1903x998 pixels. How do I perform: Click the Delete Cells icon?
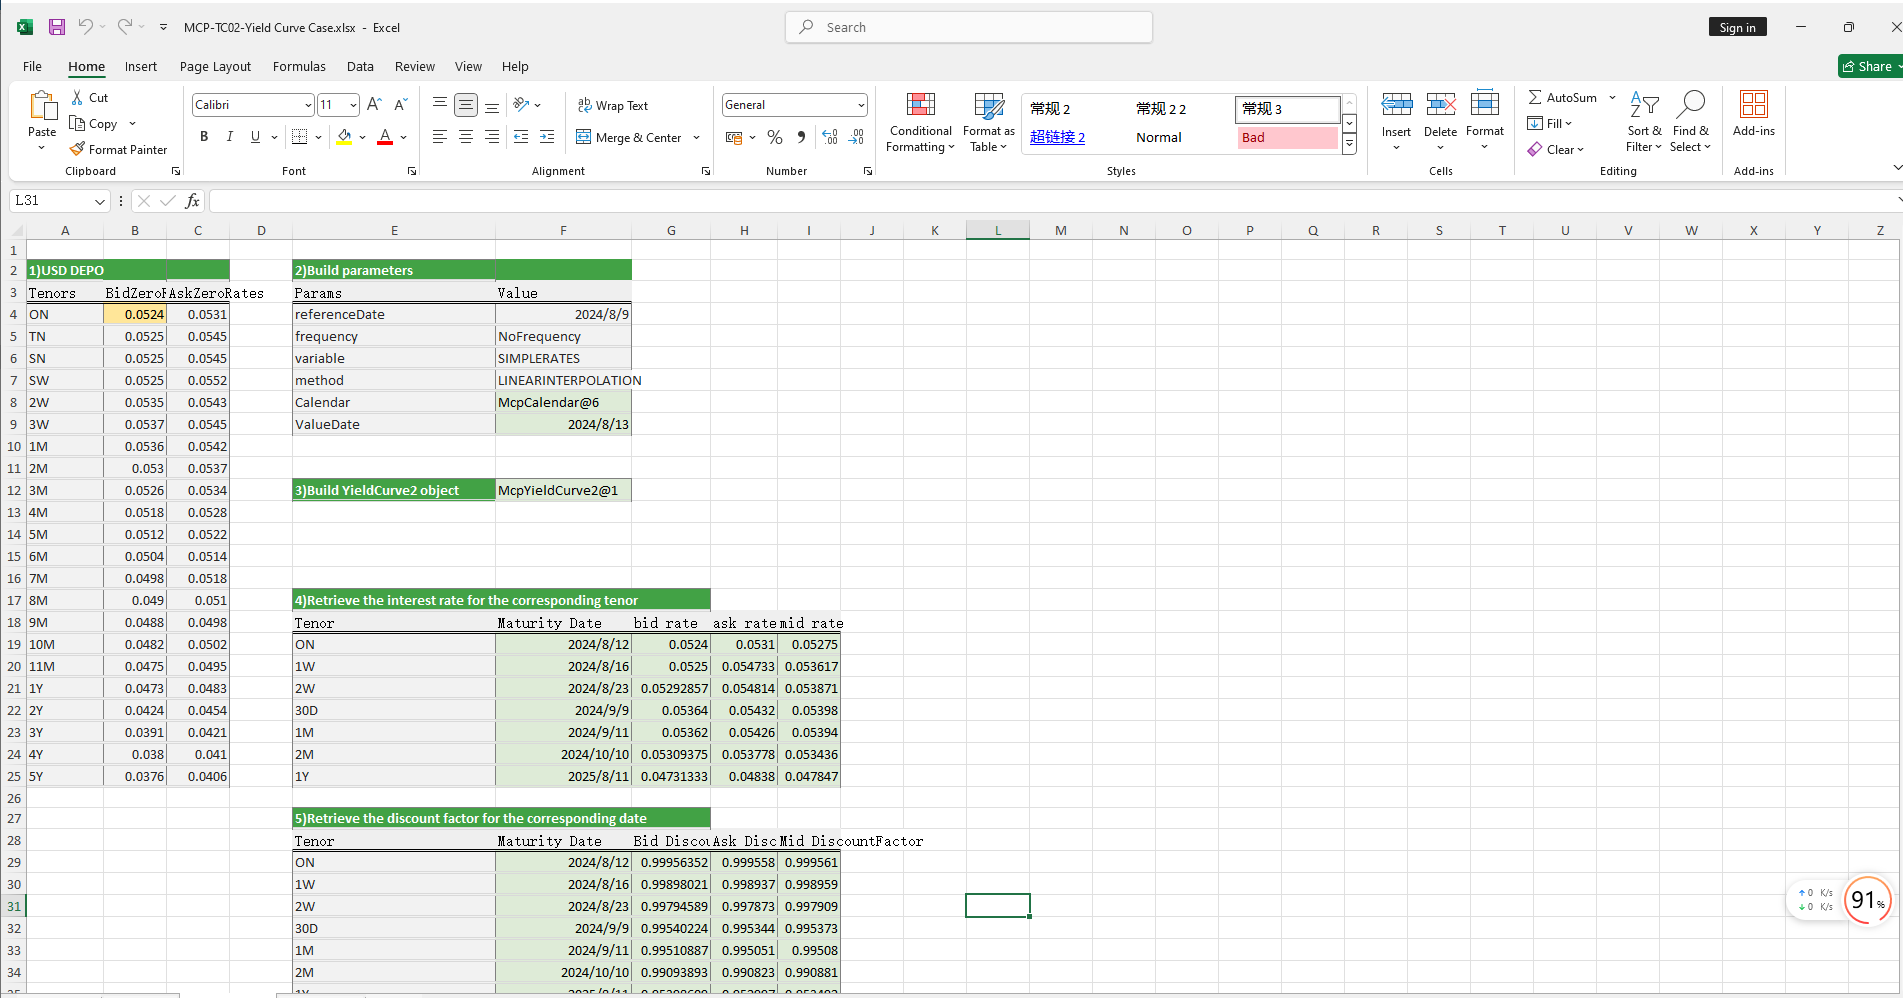1441,104
